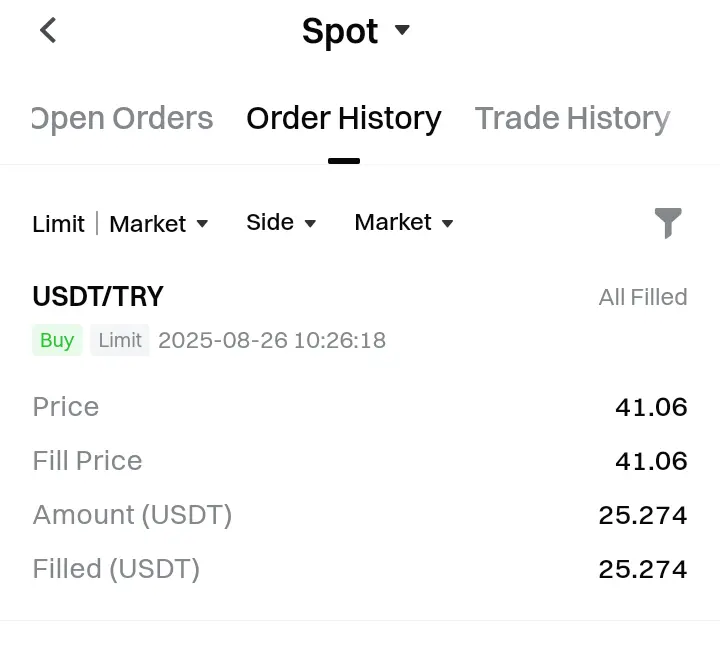The image size is (720, 653).
Task: Select the Order History tab
Action: pyautogui.click(x=343, y=118)
